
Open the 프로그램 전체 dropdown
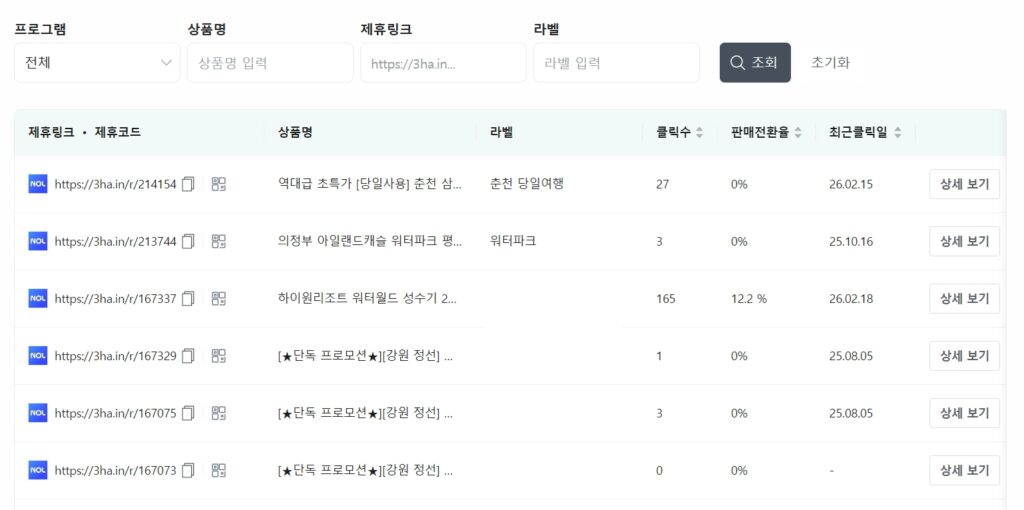[x=97, y=63]
